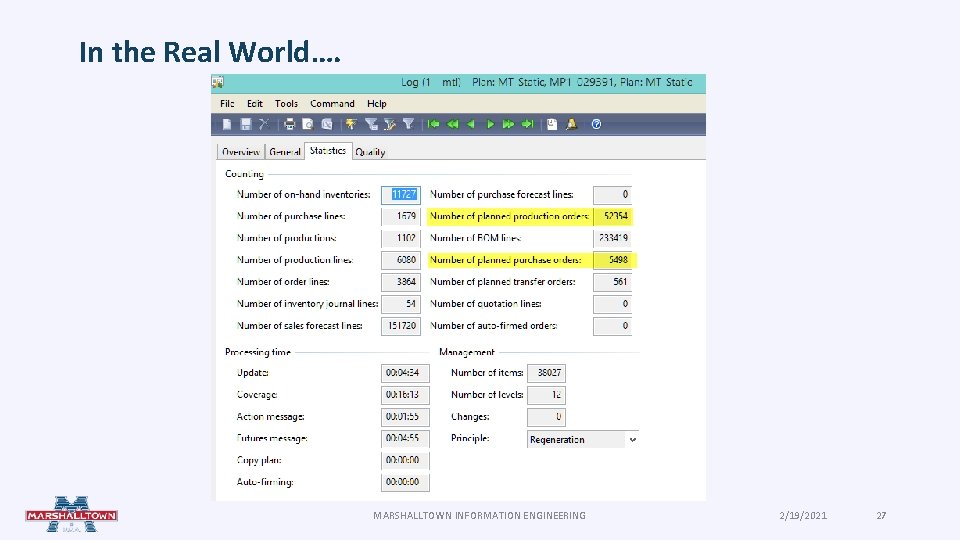Click 'Number of planned purchase orders' label

pyautogui.click(x=506, y=260)
